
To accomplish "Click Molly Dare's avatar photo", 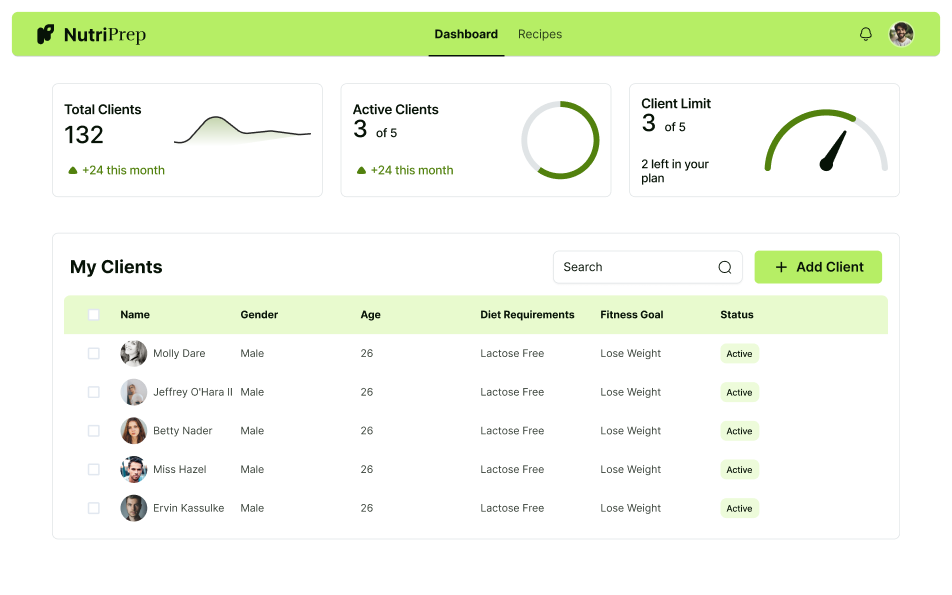I will [x=133, y=353].
